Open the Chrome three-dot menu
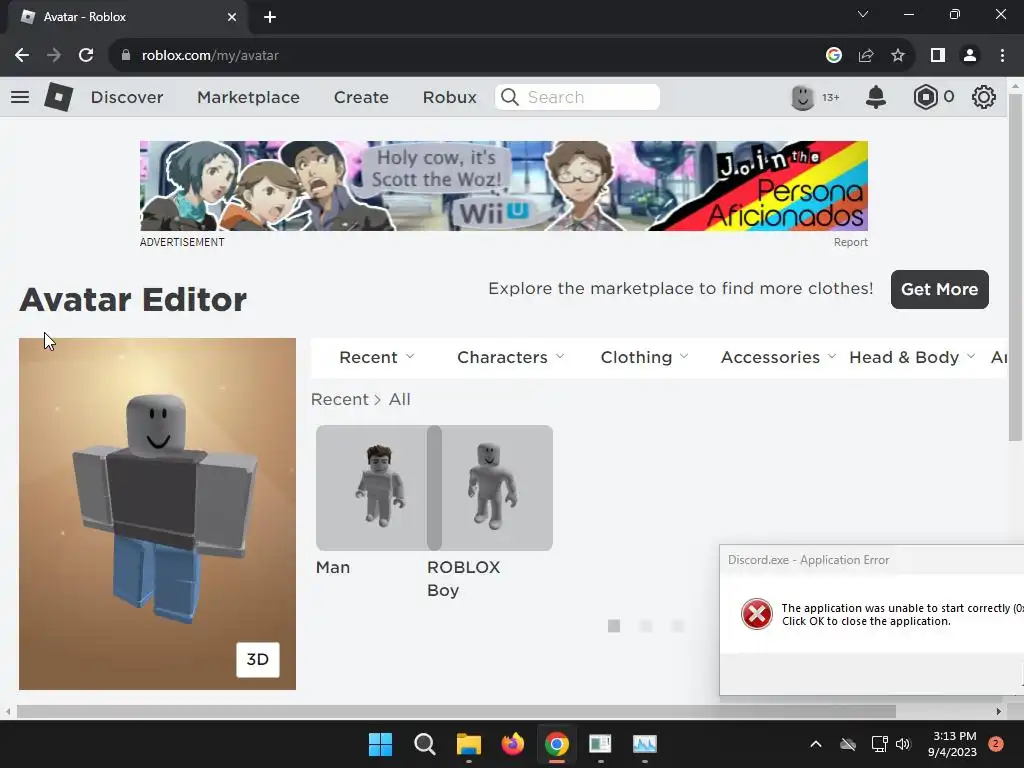Image resolution: width=1024 pixels, height=768 pixels. pyautogui.click(x=1002, y=56)
